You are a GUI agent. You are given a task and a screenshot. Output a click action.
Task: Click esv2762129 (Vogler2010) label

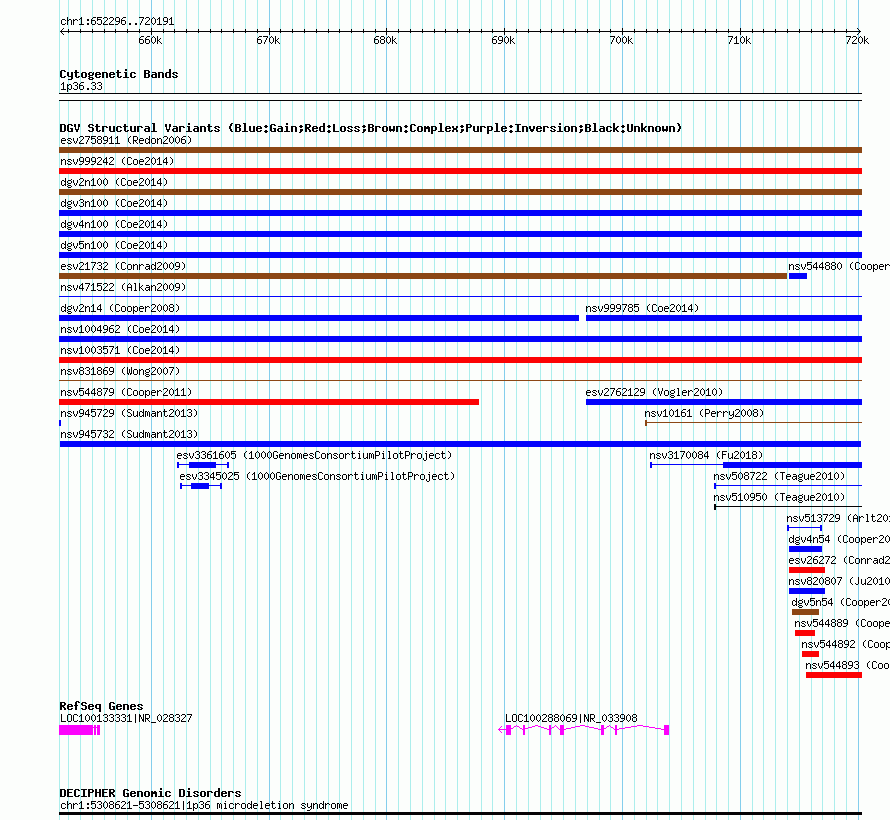(654, 392)
